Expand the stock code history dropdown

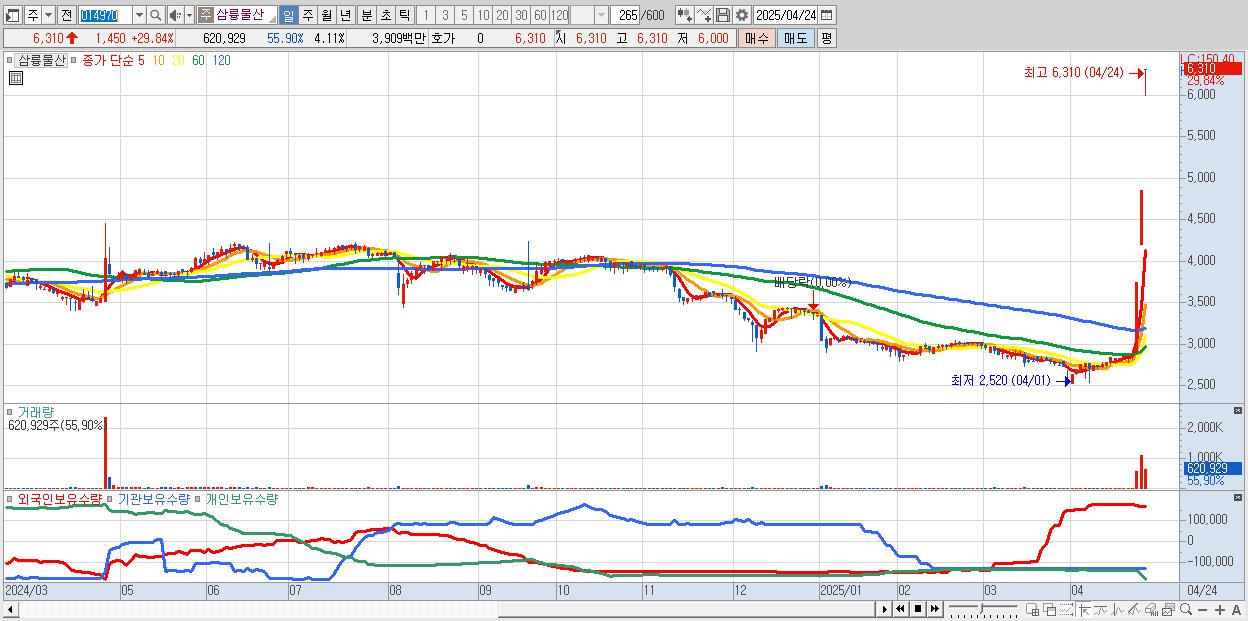click(139, 15)
